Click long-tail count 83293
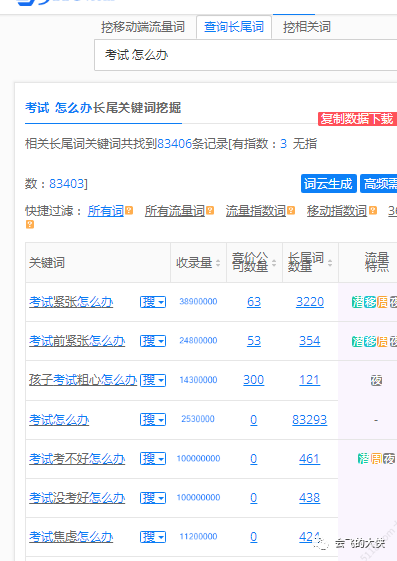This screenshot has width=397, height=561. tap(310, 419)
